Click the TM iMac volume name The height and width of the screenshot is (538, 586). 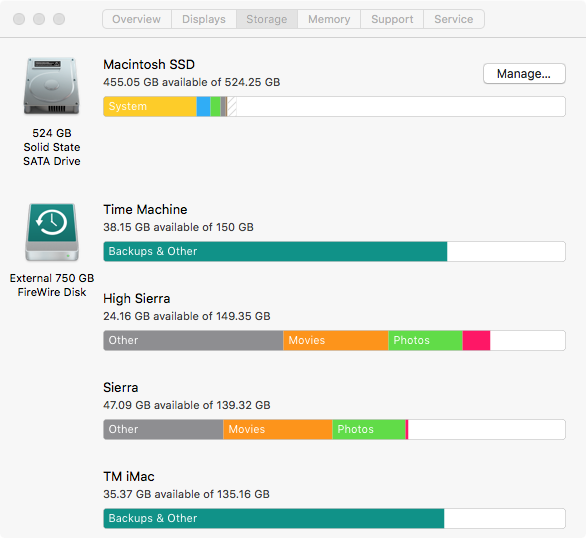pos(129,476)
